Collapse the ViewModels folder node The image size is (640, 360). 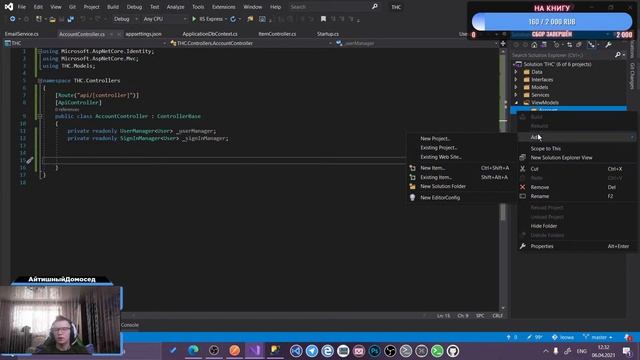point(516,102)
